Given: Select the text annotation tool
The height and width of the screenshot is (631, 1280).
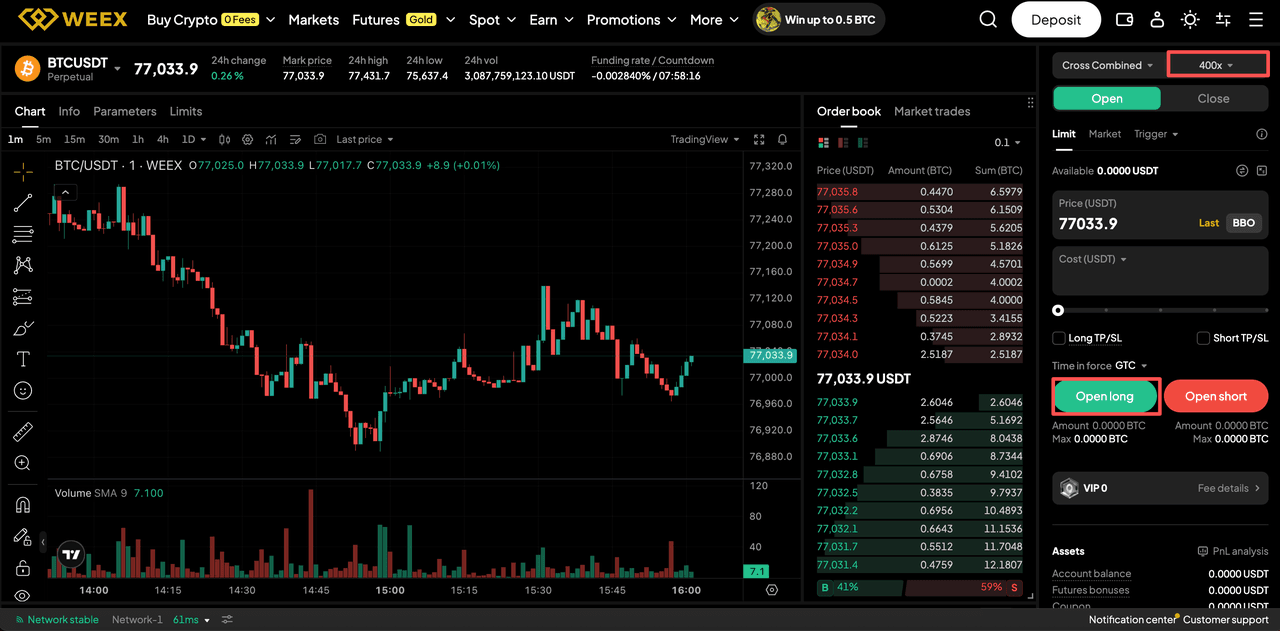Looking at the screenshot, I should point(23,359).
